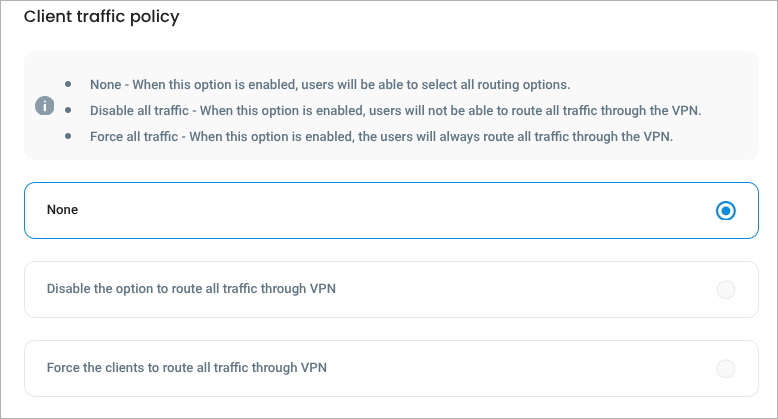The height and width of the screenshot is (419, 778).
Task: Click the "Client traffic policy" heading
Action: pyautogui.click(x=101, y=17)
